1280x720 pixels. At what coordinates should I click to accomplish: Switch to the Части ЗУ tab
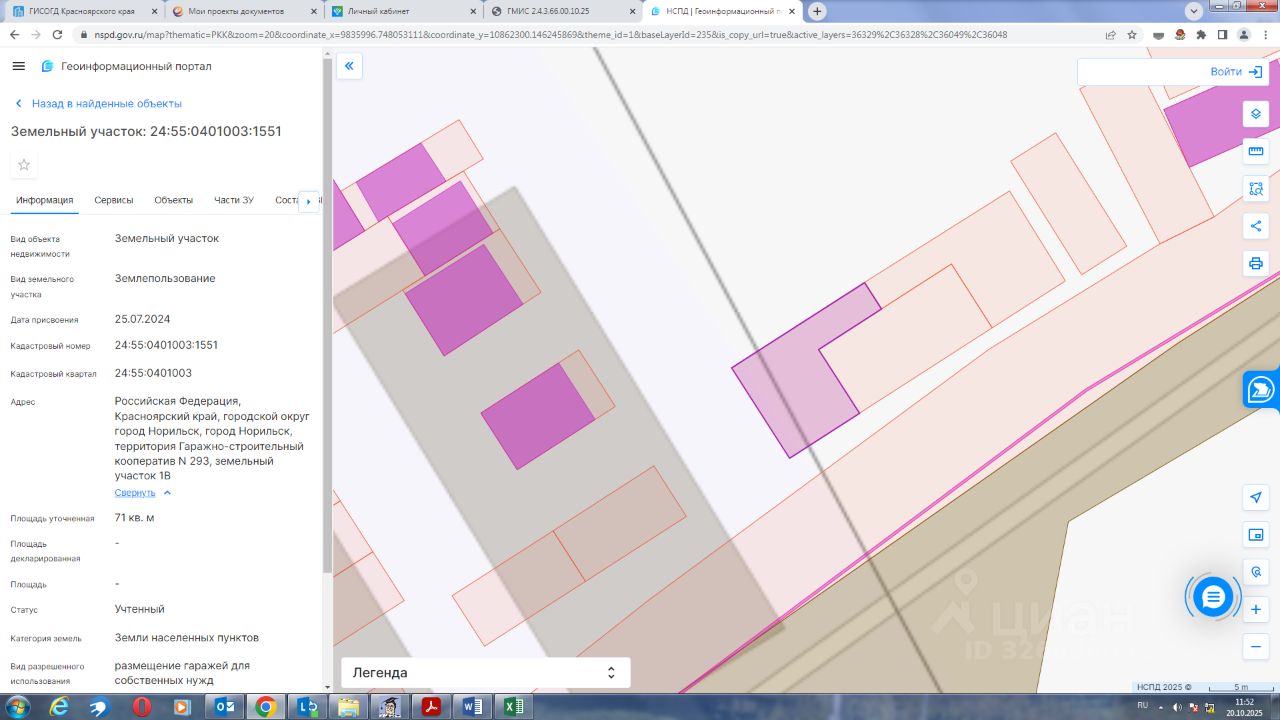pyautogui.click(x=234, y=200)
